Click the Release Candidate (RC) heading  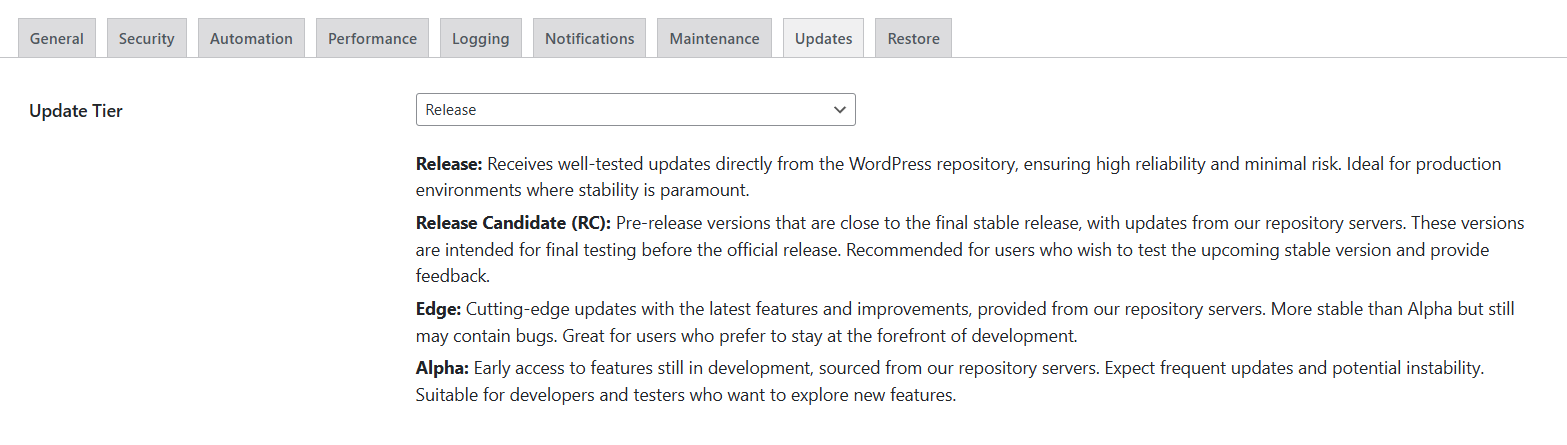[513, 222]
